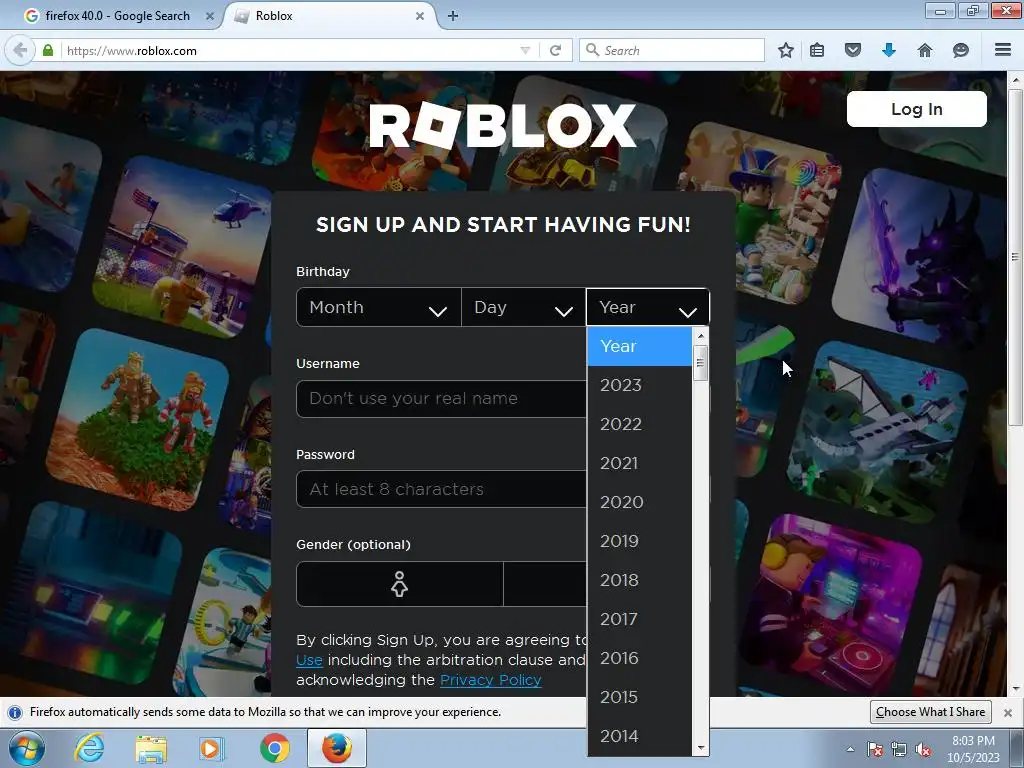Image resolution: width=1024 pixels, height=768 pixels.
Task: Select the female gender icon button
Action: (400, 584)
